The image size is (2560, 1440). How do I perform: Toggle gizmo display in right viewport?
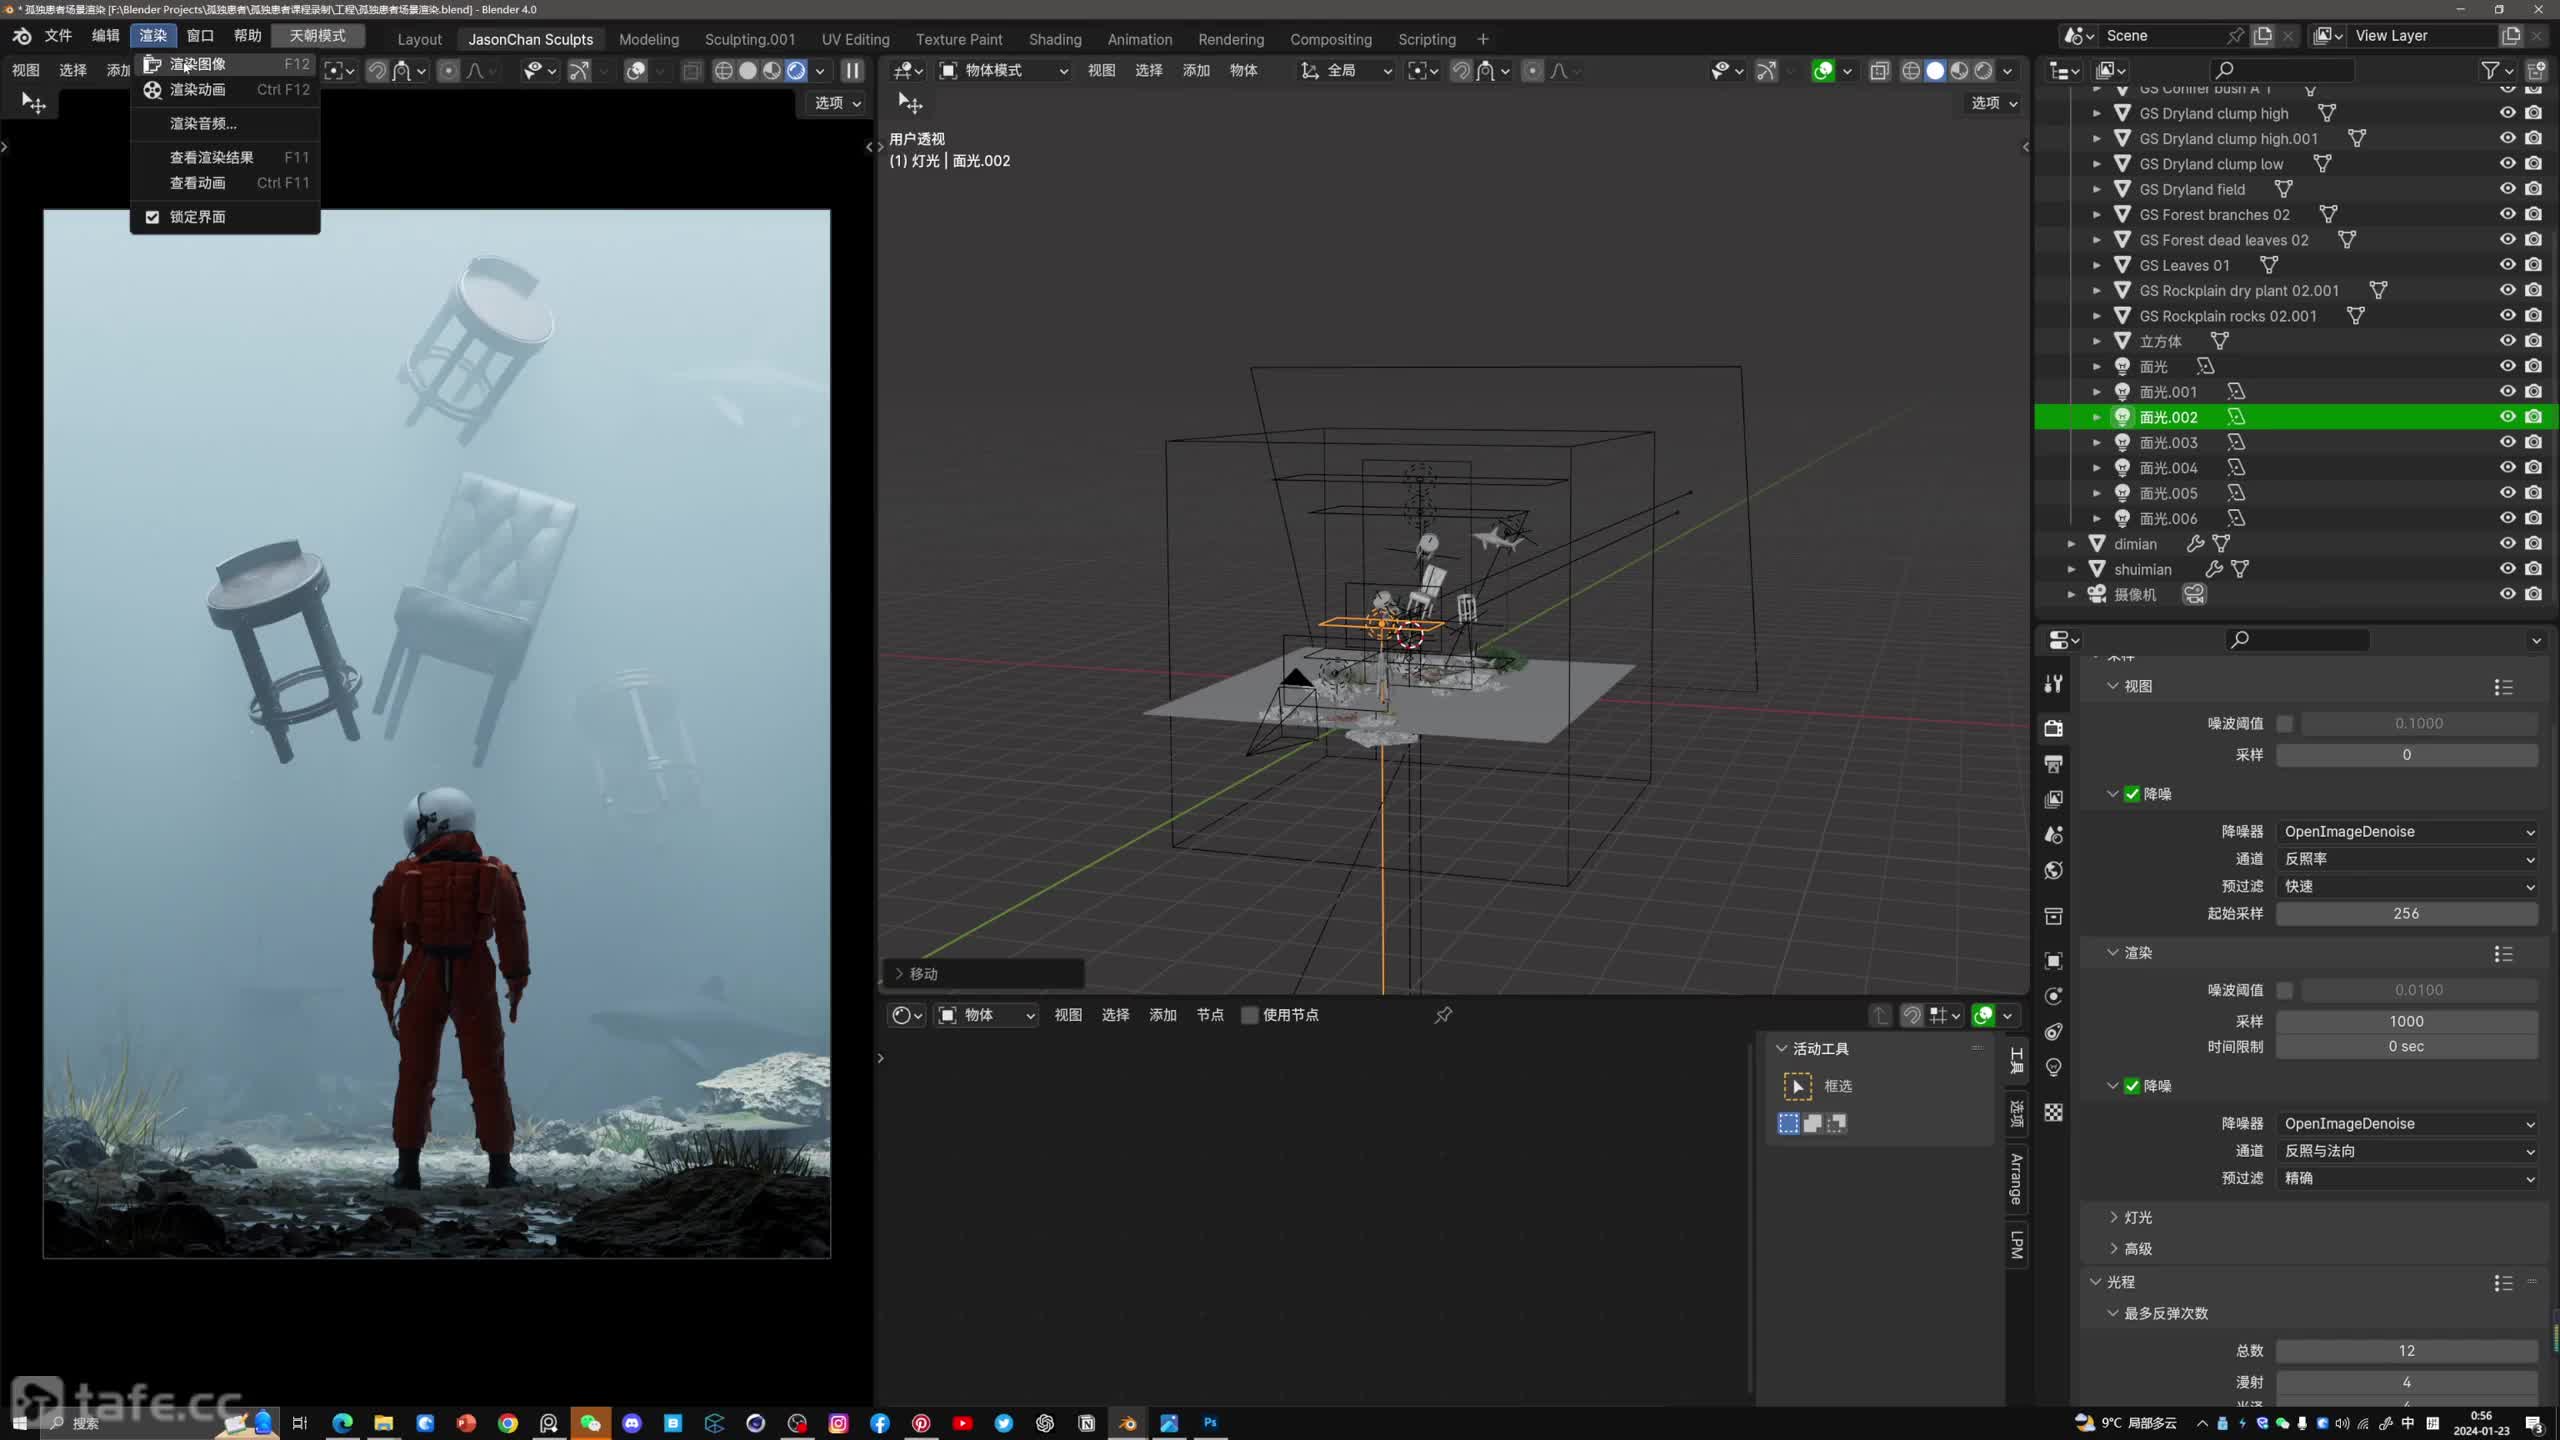point(1767,71)
